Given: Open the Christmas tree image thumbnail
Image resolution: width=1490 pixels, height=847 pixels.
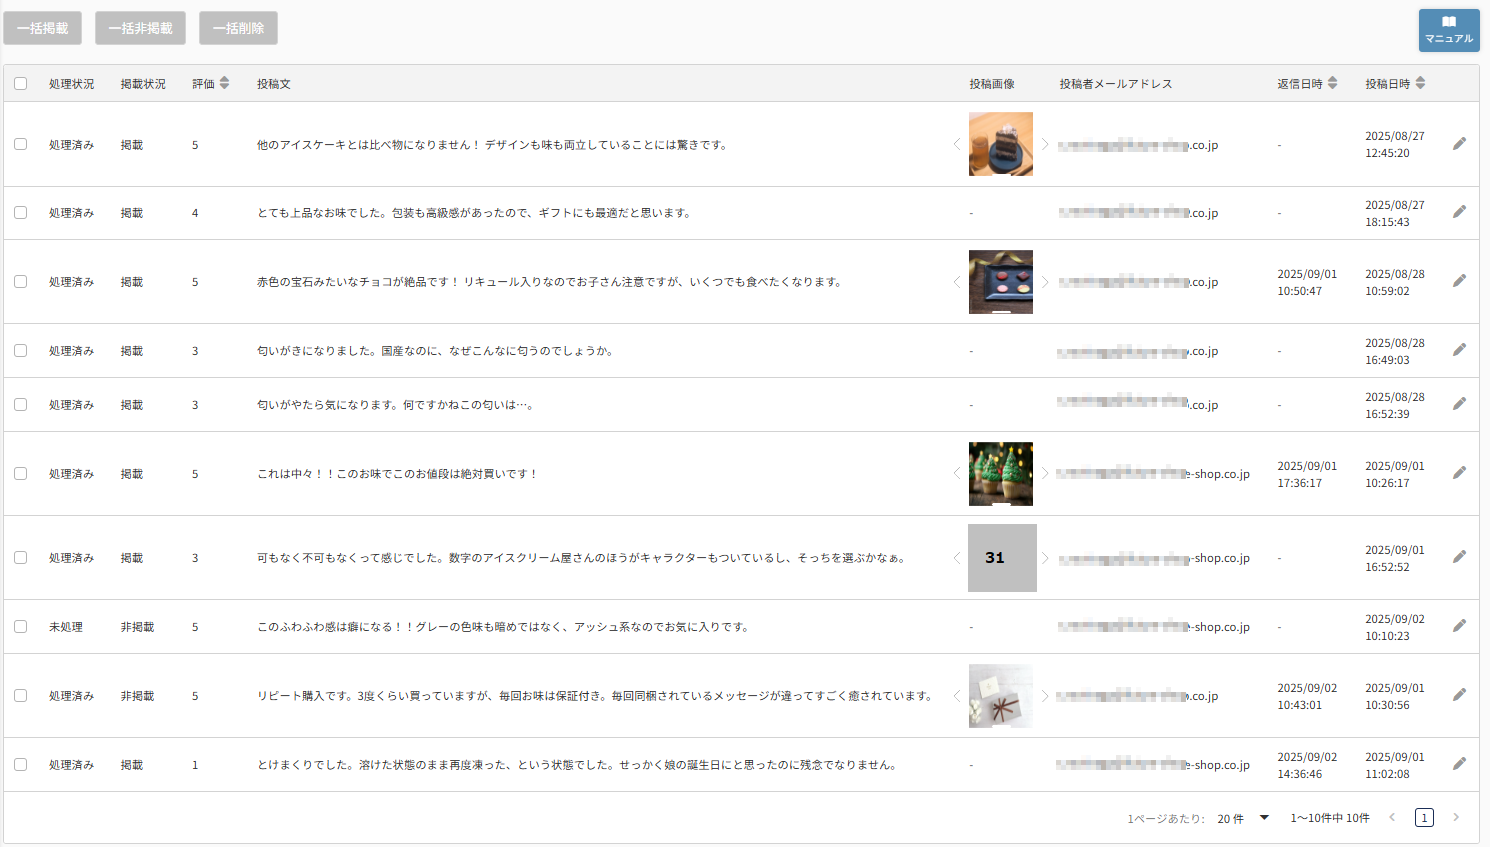Looking at the screenshot, I should coord(1001,473).
